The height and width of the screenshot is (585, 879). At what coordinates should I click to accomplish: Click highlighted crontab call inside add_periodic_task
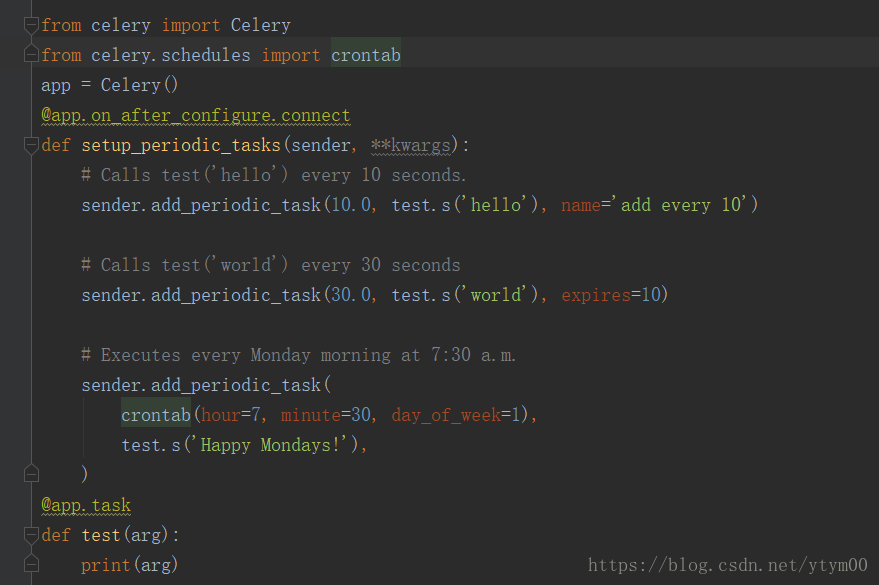point(156,415)
